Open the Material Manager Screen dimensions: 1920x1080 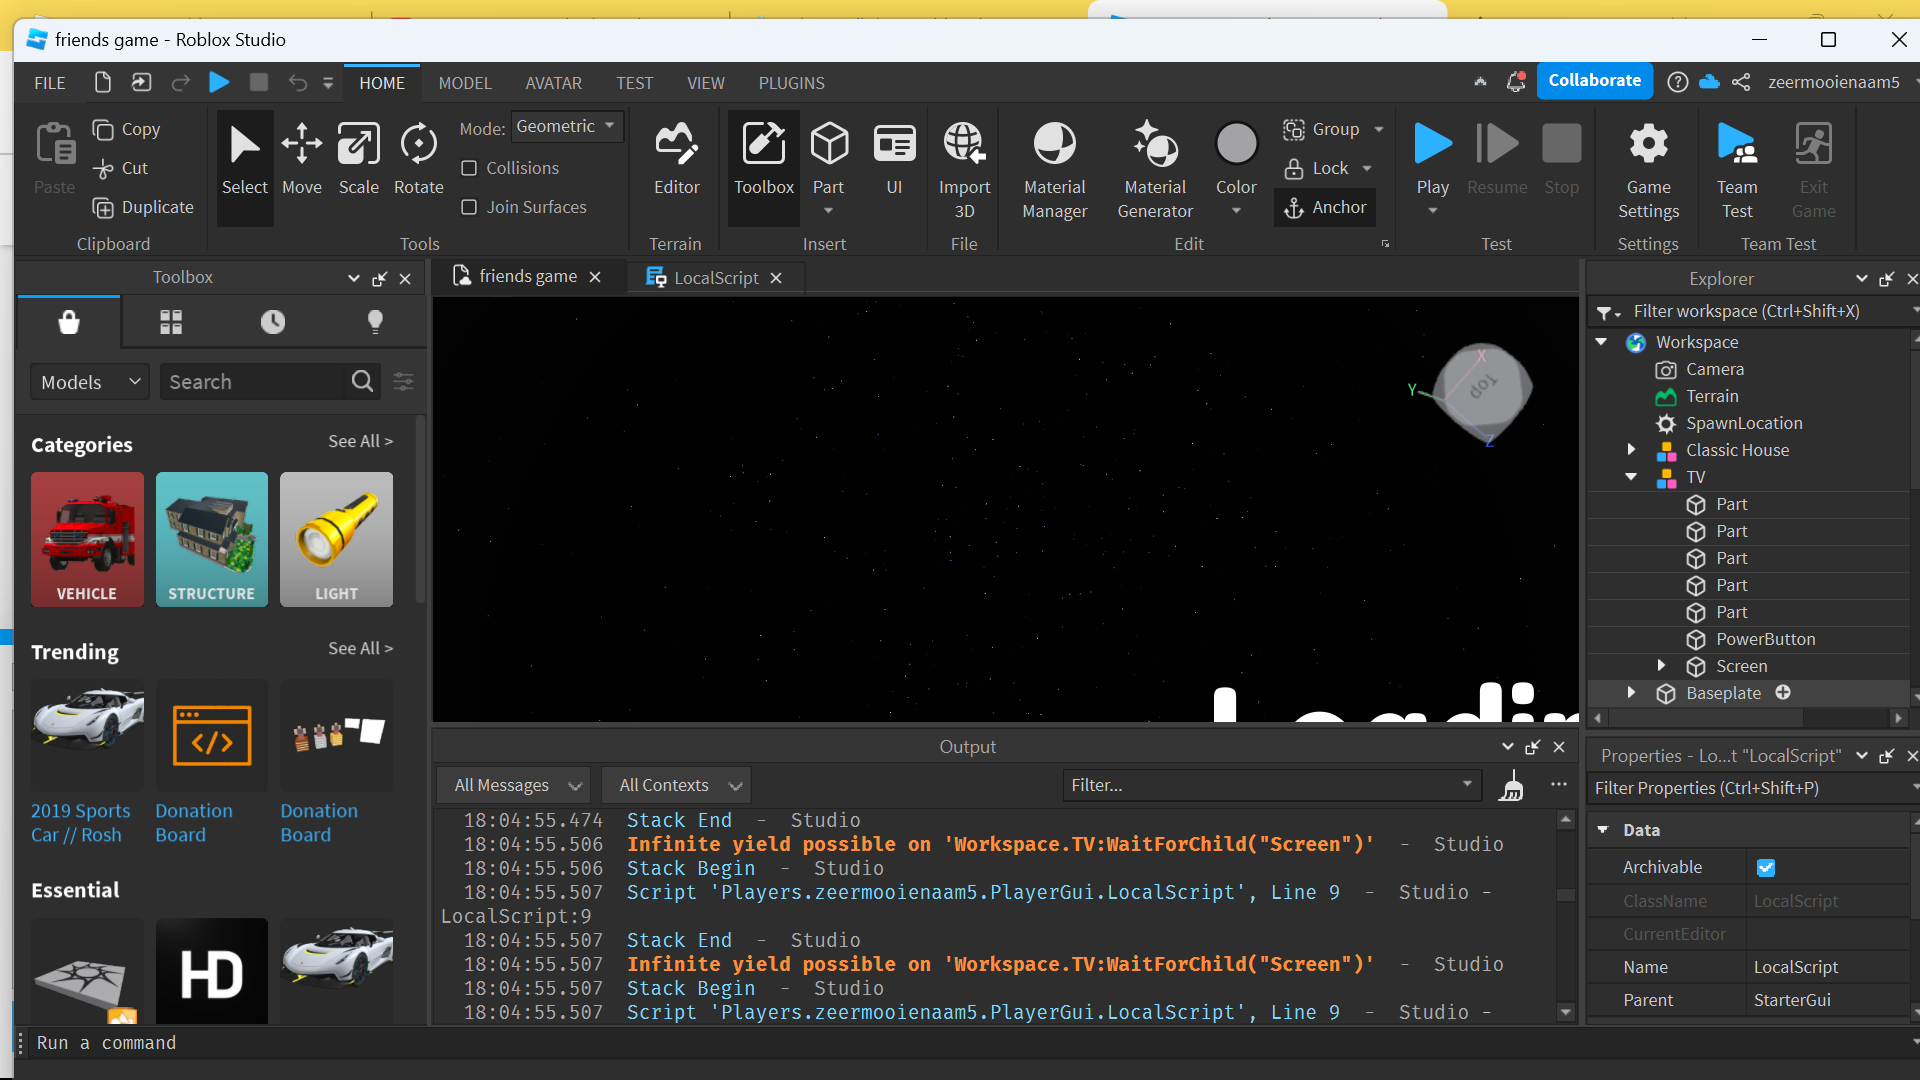coord(1055,165)
